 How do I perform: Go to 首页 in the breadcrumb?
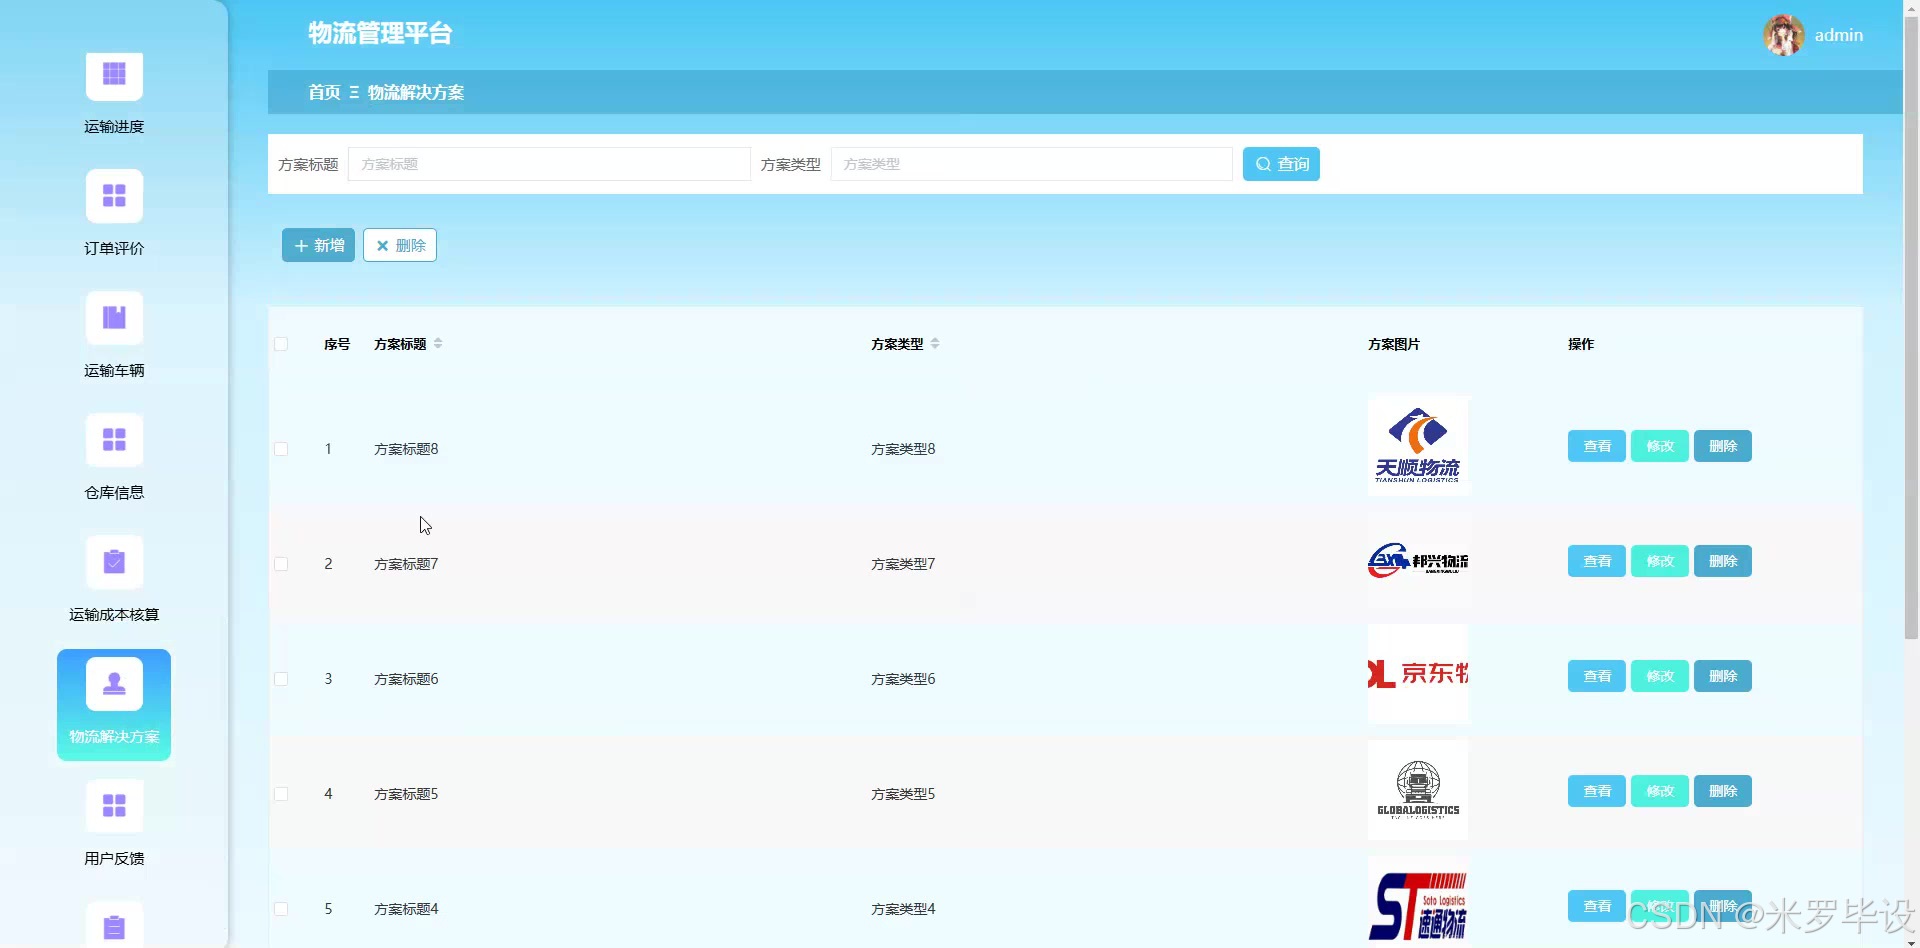[324, 92]
